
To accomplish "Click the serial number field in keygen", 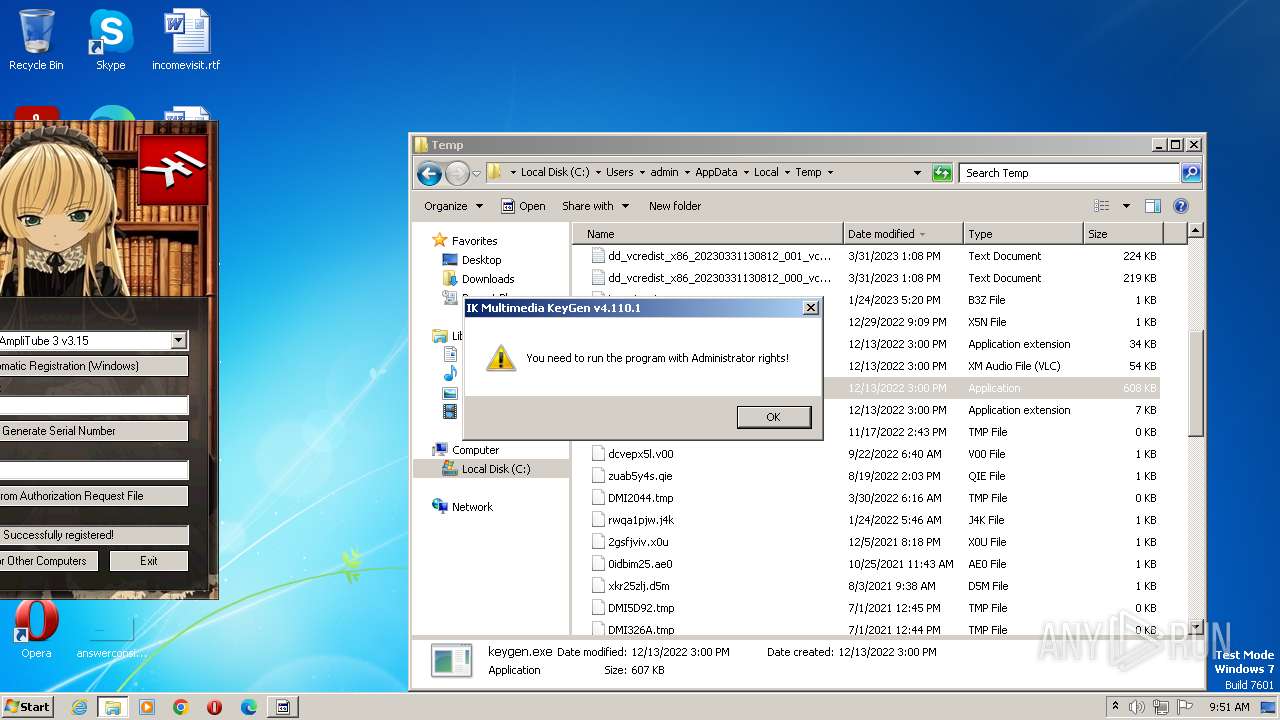I will coord(94,405).
